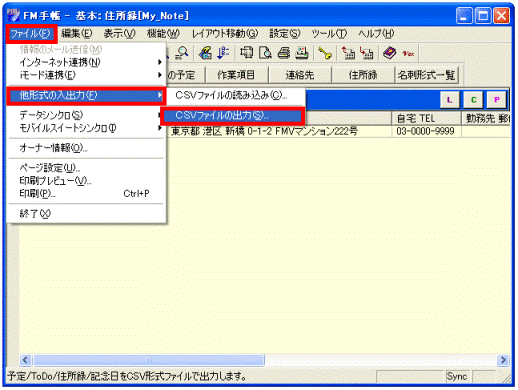Click the sort descending toolbar icon
Image resolution: width=518 pixels, height=390 pixels.
pyautogui.click(x=223, y=53)
